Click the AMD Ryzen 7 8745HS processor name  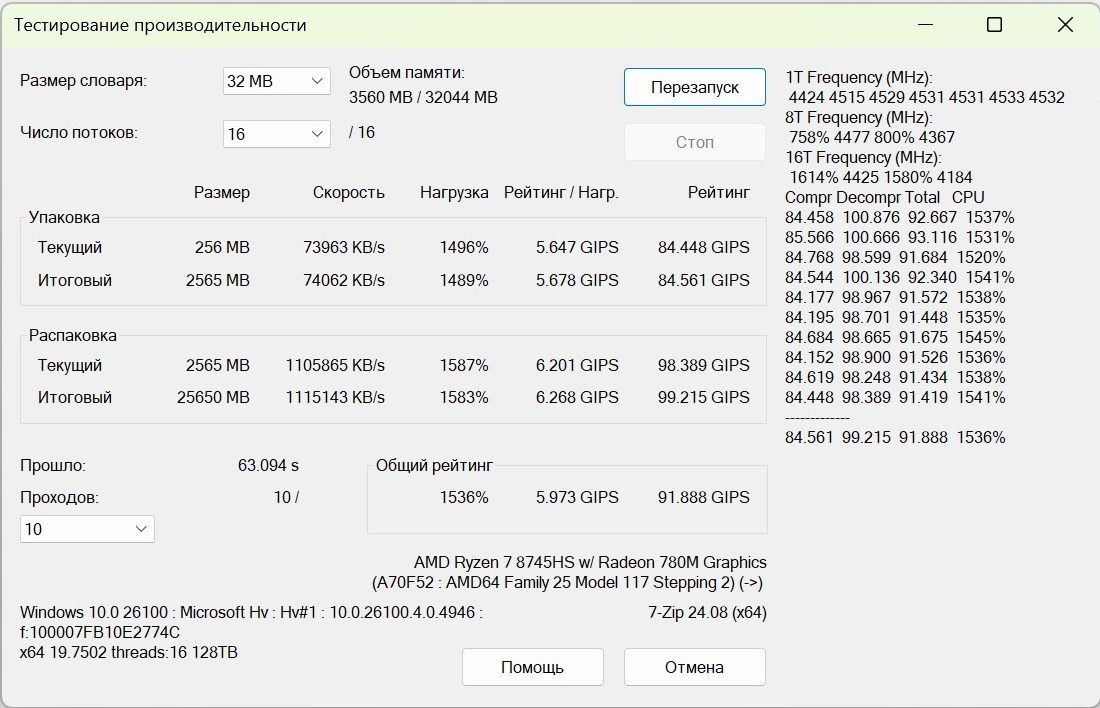pyautogui.click(x=590, y=563)
